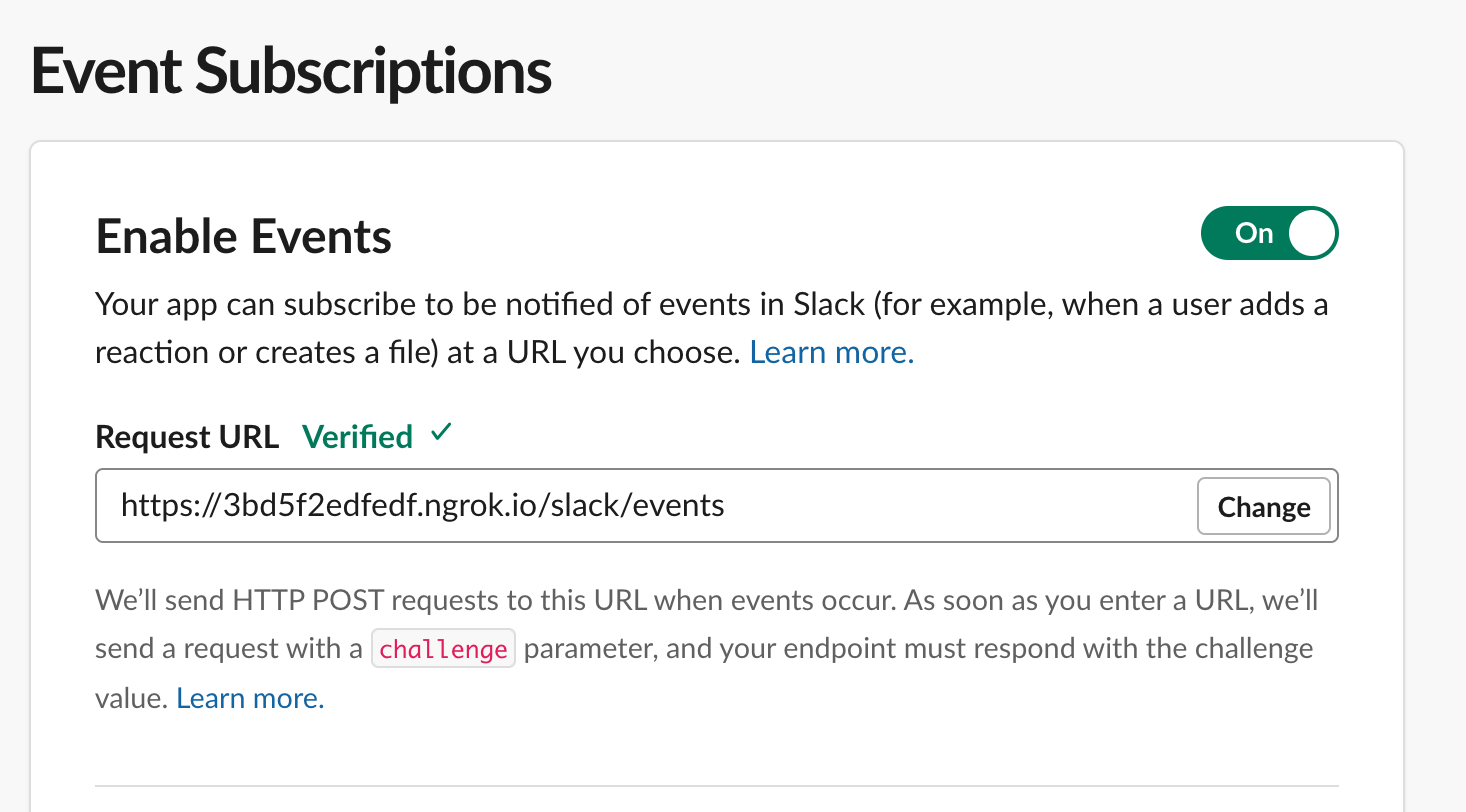The height and width of the screenshot is (812, 1466).
Task: Click inside the Request URL input field
Action: (900, 506)
